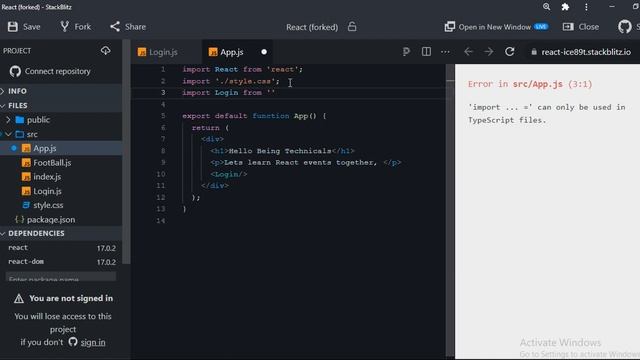Click the warning triangle icon
Viewport: 640px width, 360px height.
pos(19,299)
